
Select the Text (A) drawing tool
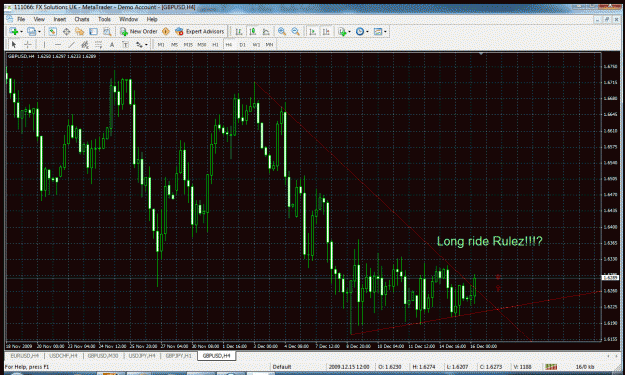(x=112, y=45)
